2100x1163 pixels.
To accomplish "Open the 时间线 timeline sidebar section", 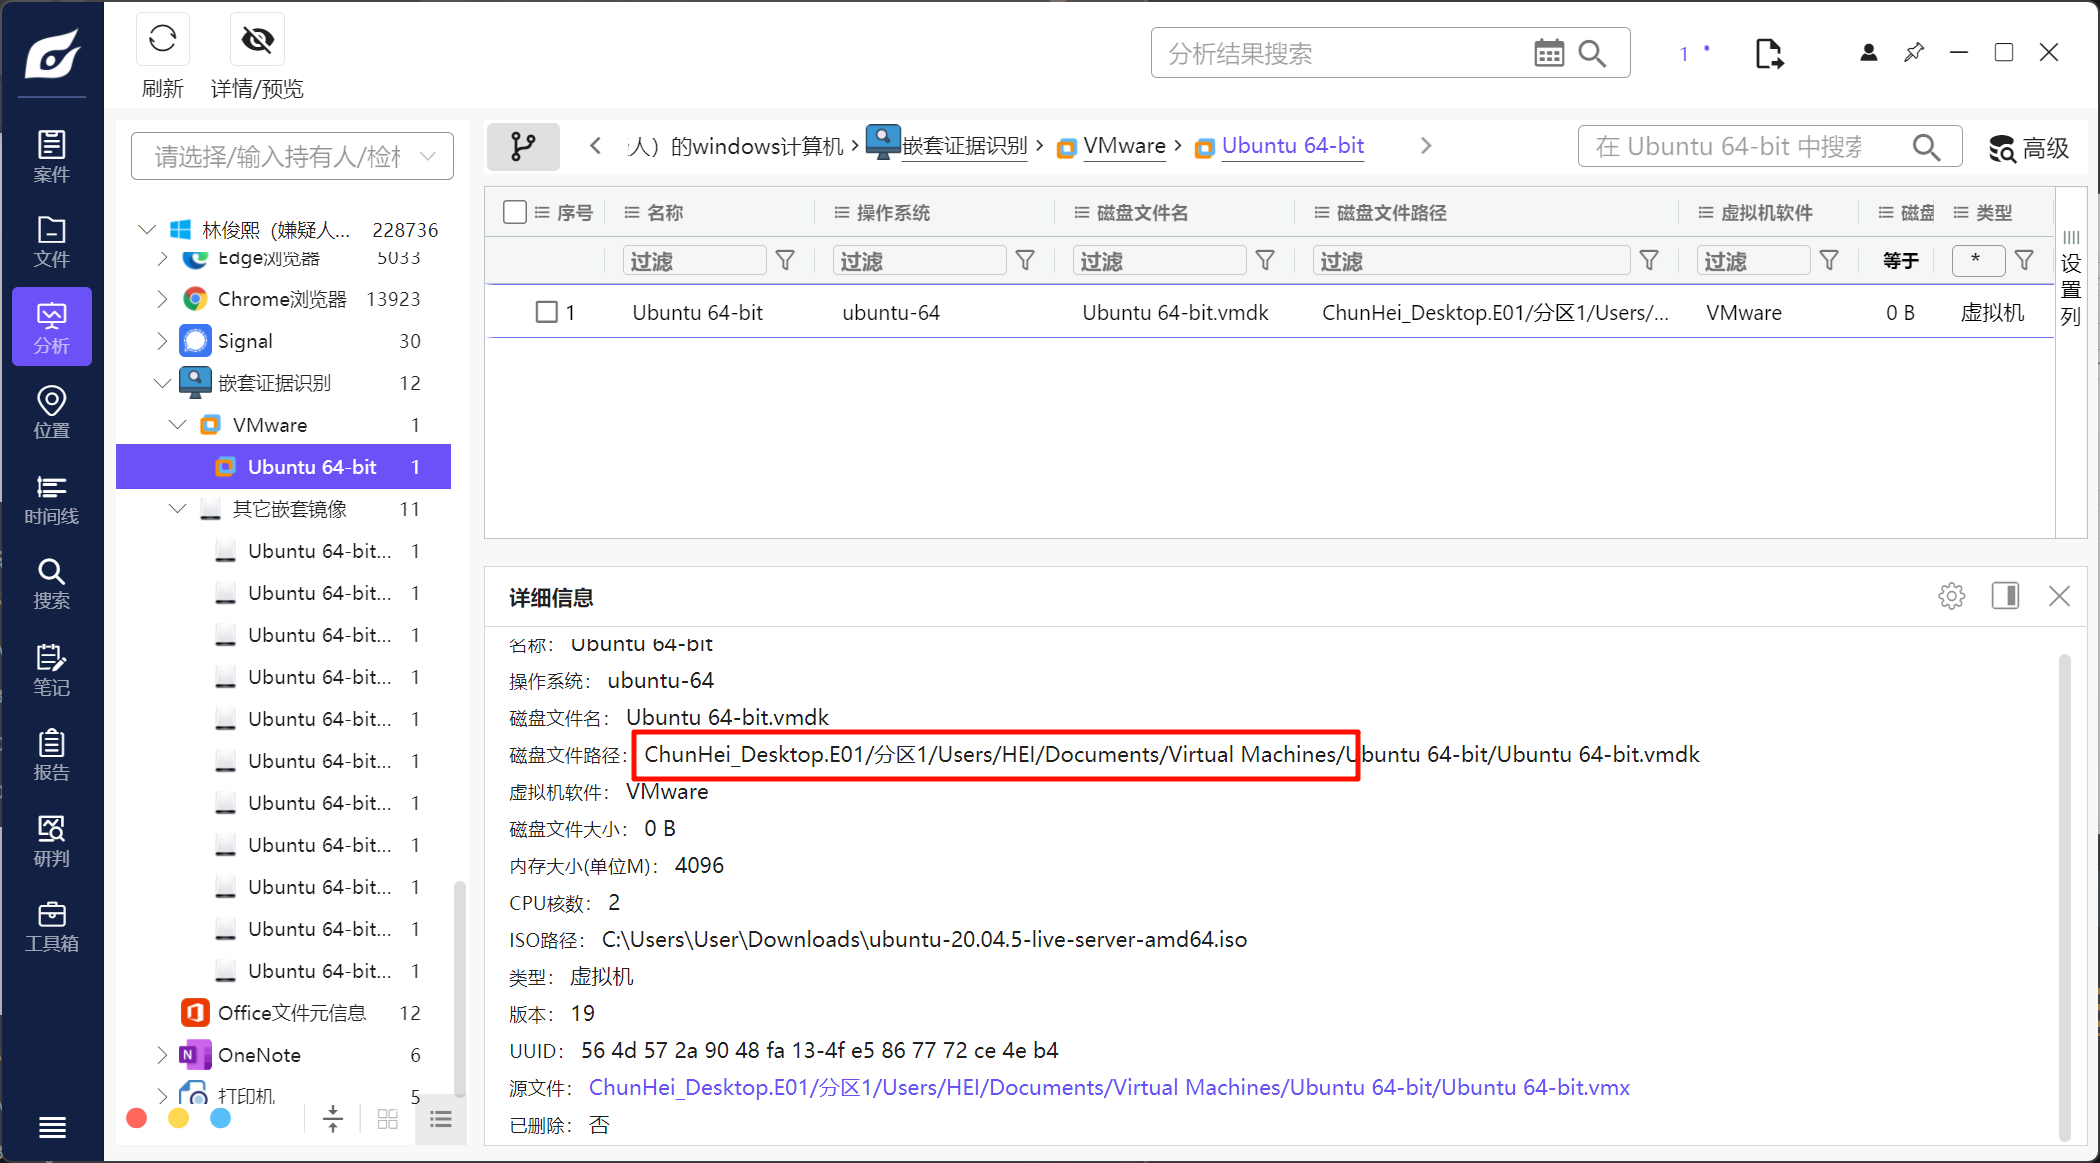I will 51,499.
